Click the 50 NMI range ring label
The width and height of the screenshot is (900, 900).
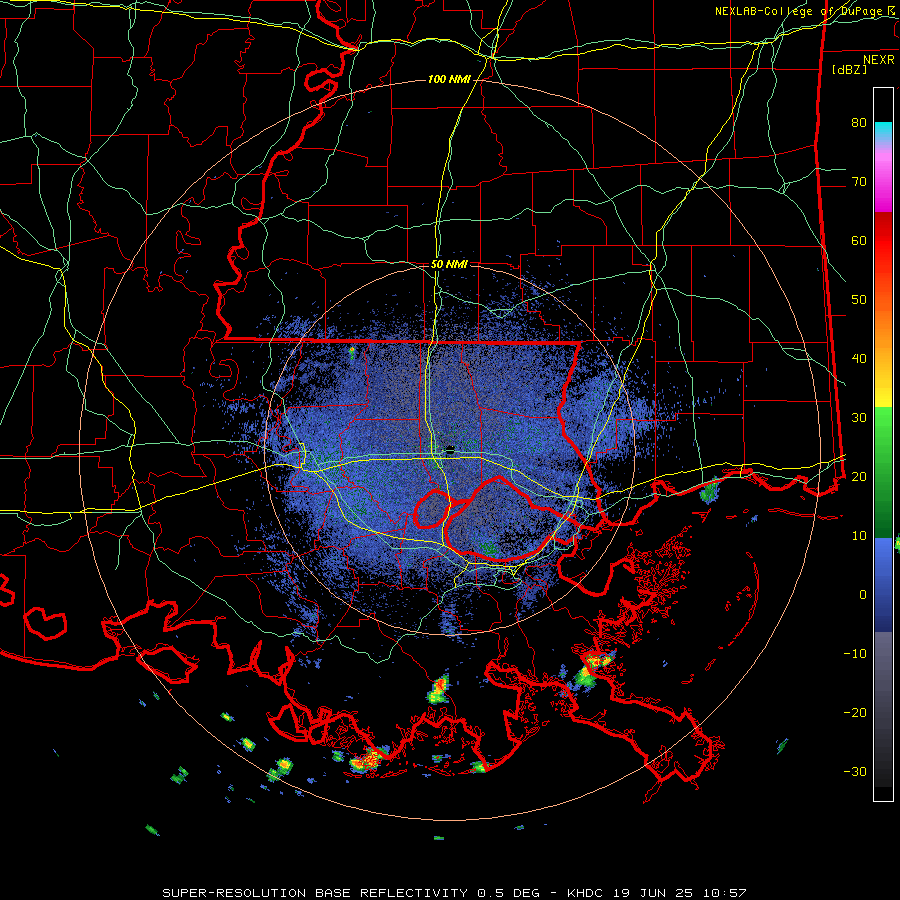pos(449,265)
